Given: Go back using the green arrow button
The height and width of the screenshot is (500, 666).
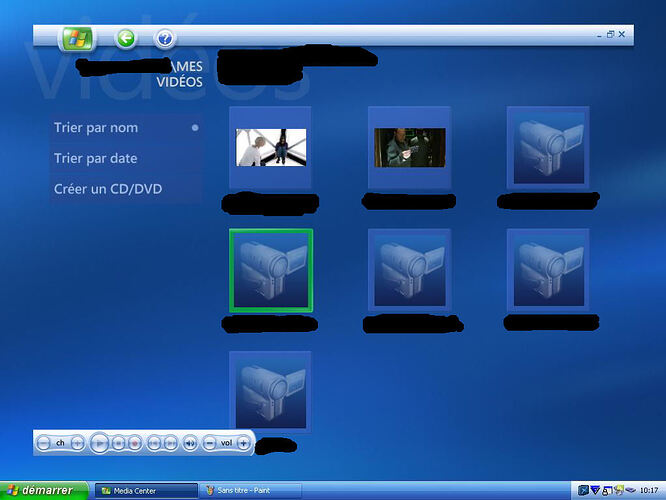Looking at the screenshot, I should tap(125, 38).
